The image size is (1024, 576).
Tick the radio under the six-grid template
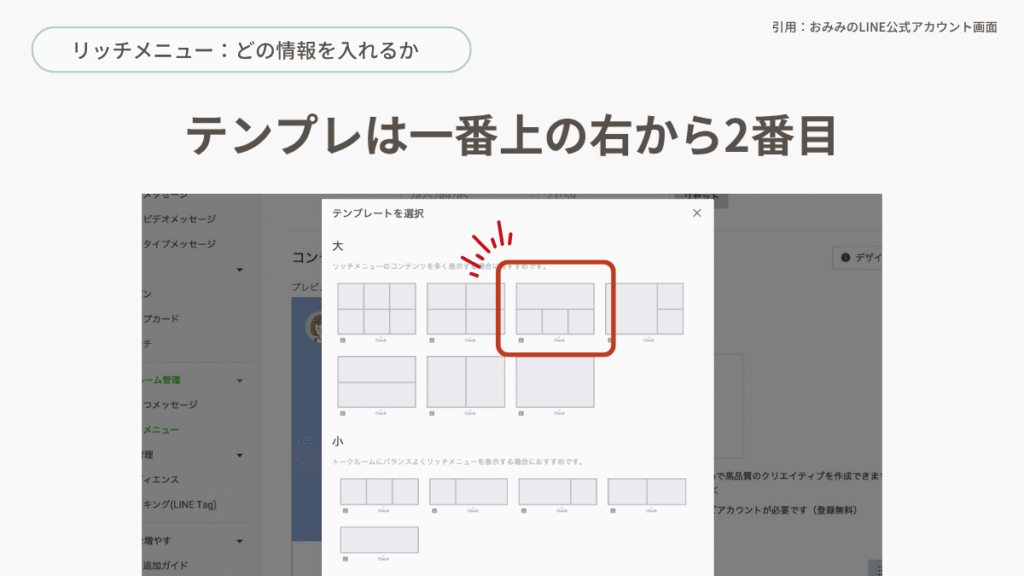[343, 340]
